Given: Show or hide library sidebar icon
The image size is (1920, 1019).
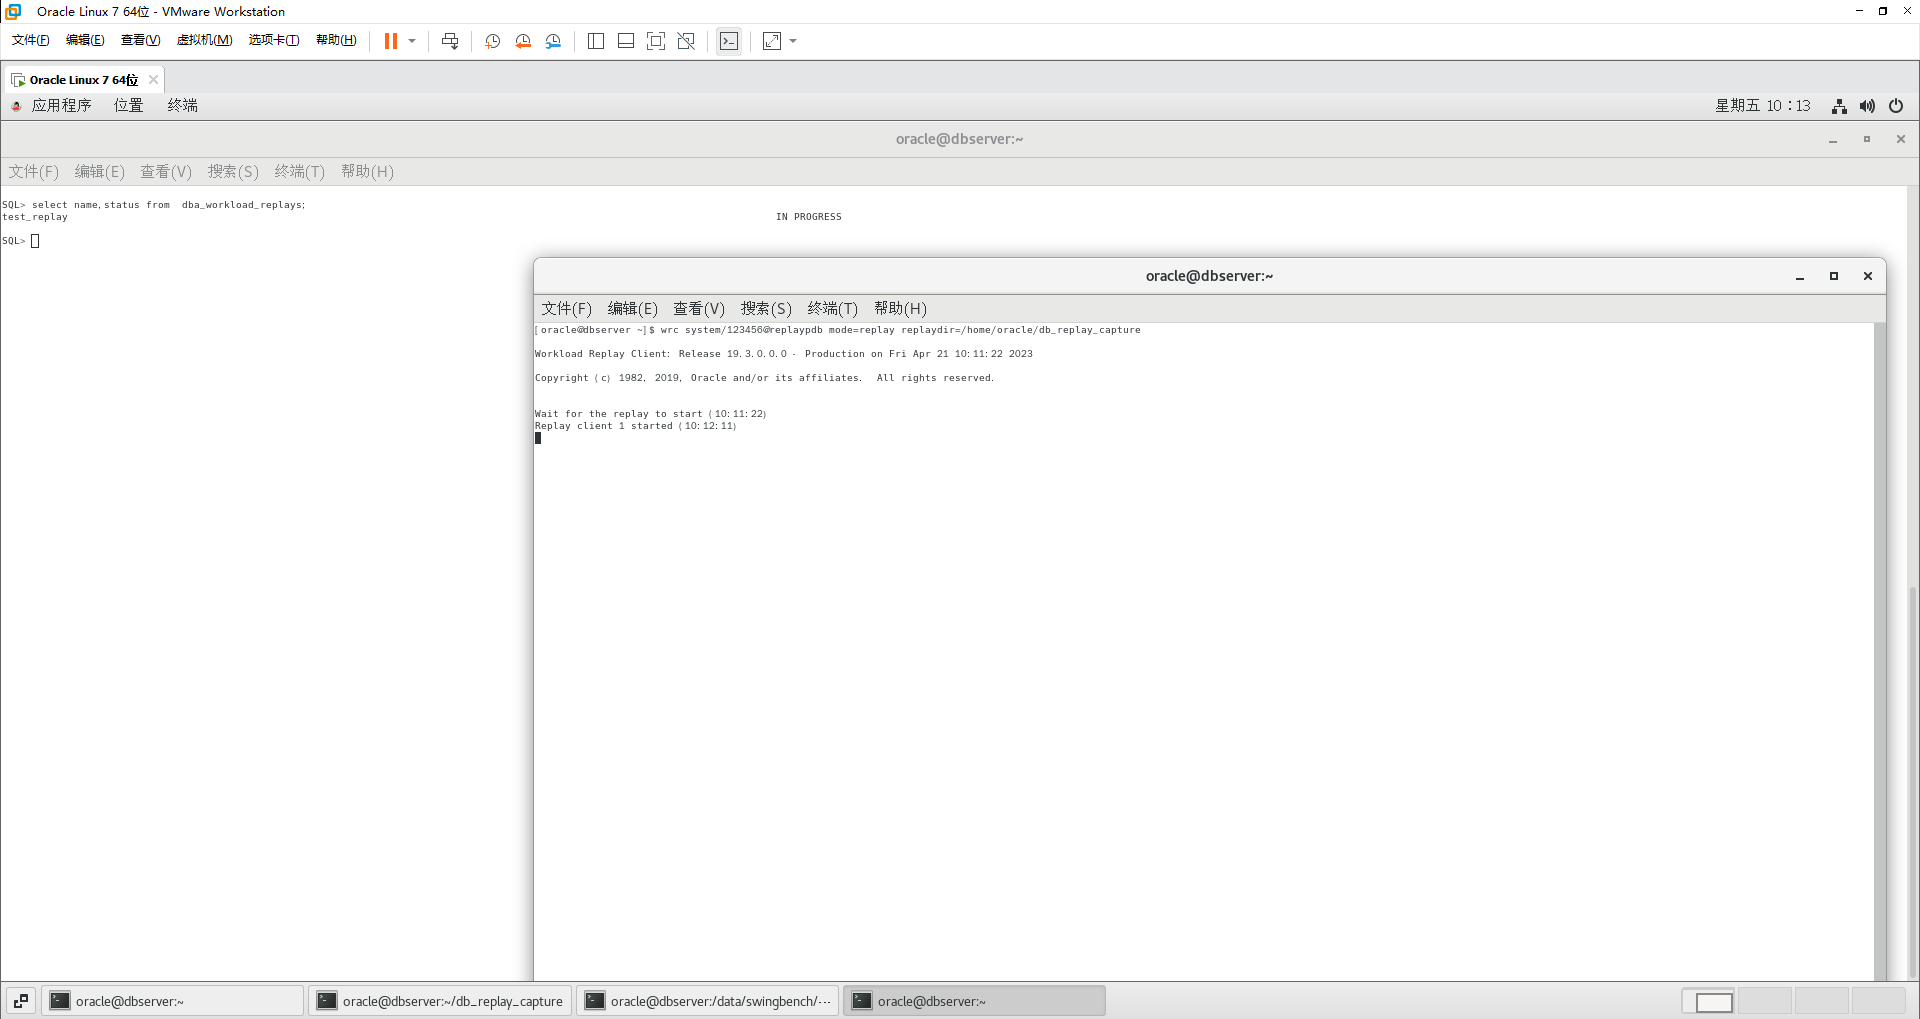Looking at the screenshot, I should click(596, 41).
